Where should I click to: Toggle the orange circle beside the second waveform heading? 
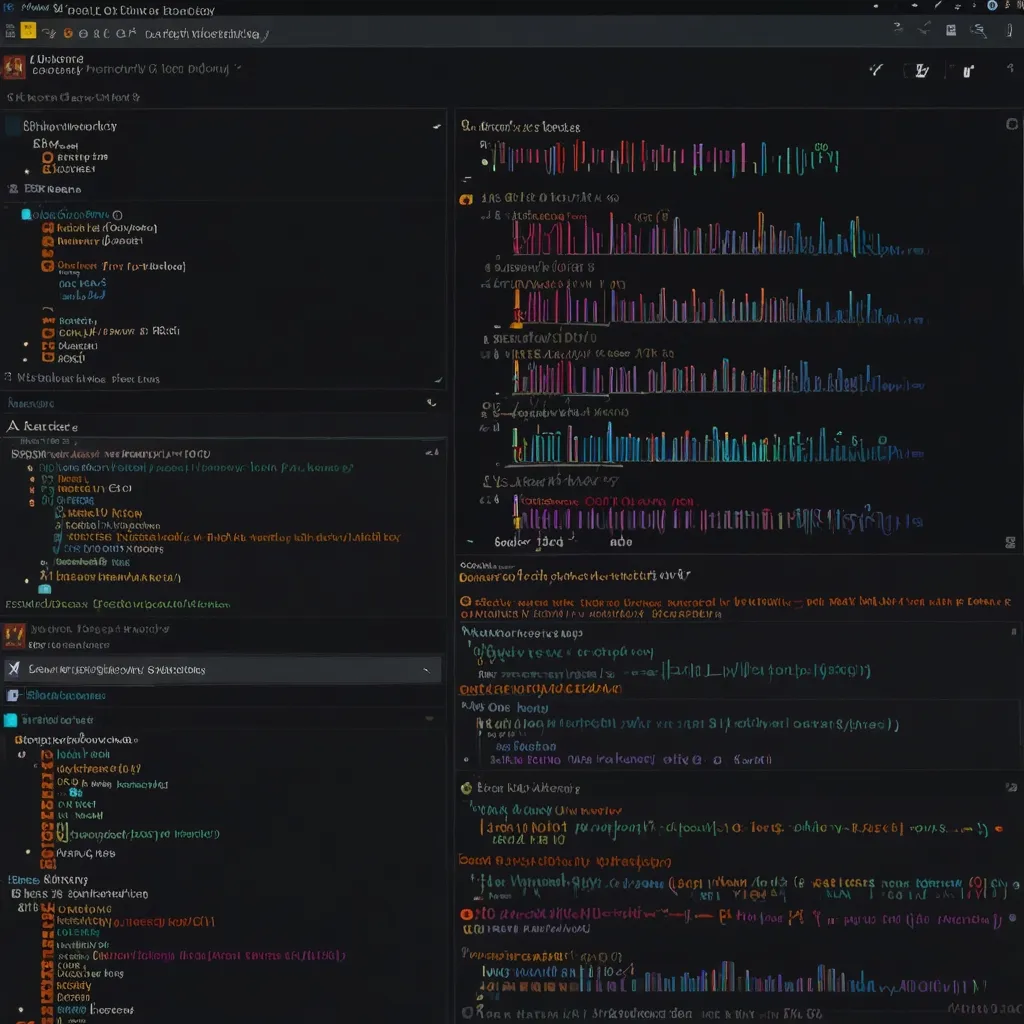click(465, 199)
